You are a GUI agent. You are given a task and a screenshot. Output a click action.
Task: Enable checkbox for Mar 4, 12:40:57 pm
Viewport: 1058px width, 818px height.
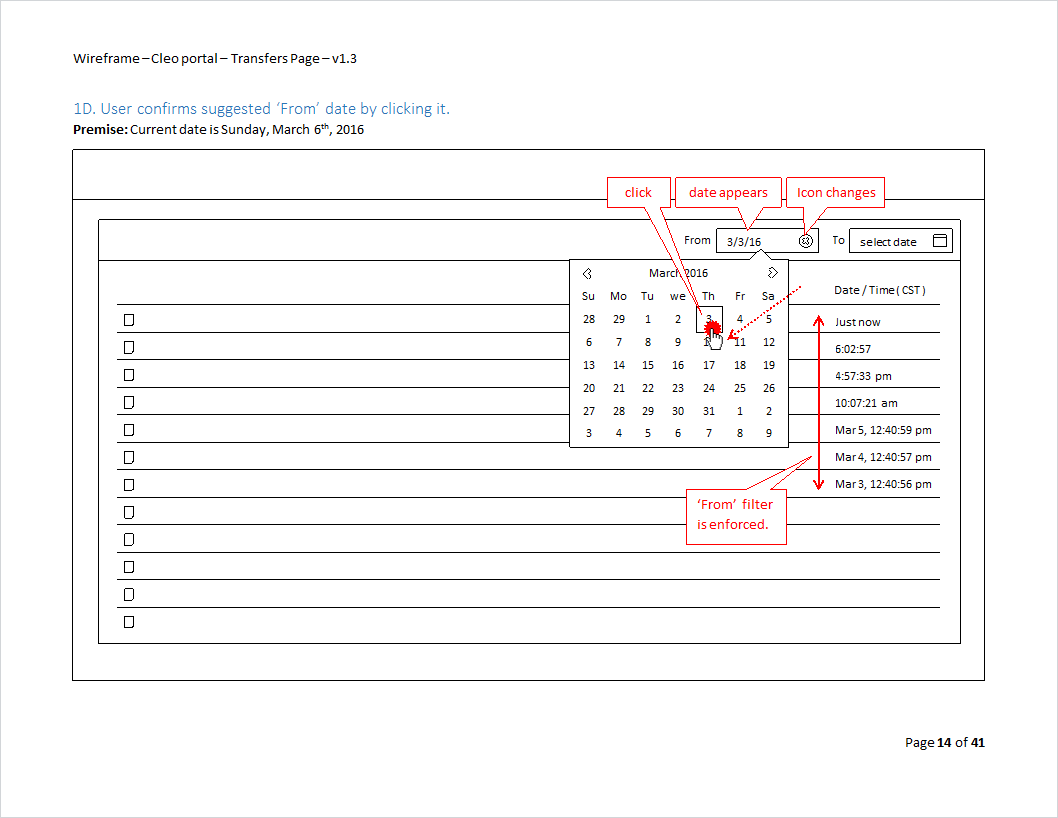129,458
